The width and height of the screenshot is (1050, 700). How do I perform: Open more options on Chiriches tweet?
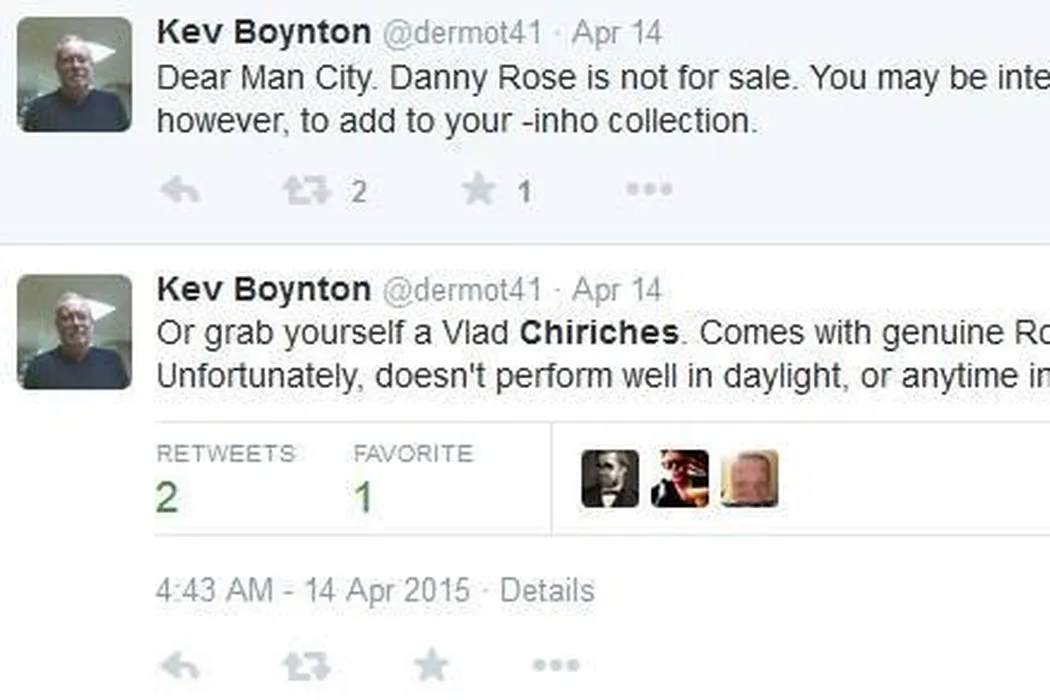(x=556, y=665)
